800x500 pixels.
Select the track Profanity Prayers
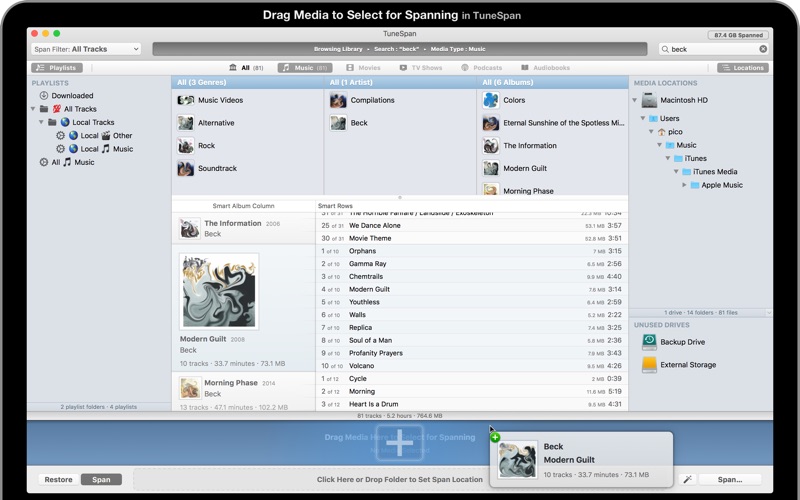pyautogui.click(x=472, y=353)
